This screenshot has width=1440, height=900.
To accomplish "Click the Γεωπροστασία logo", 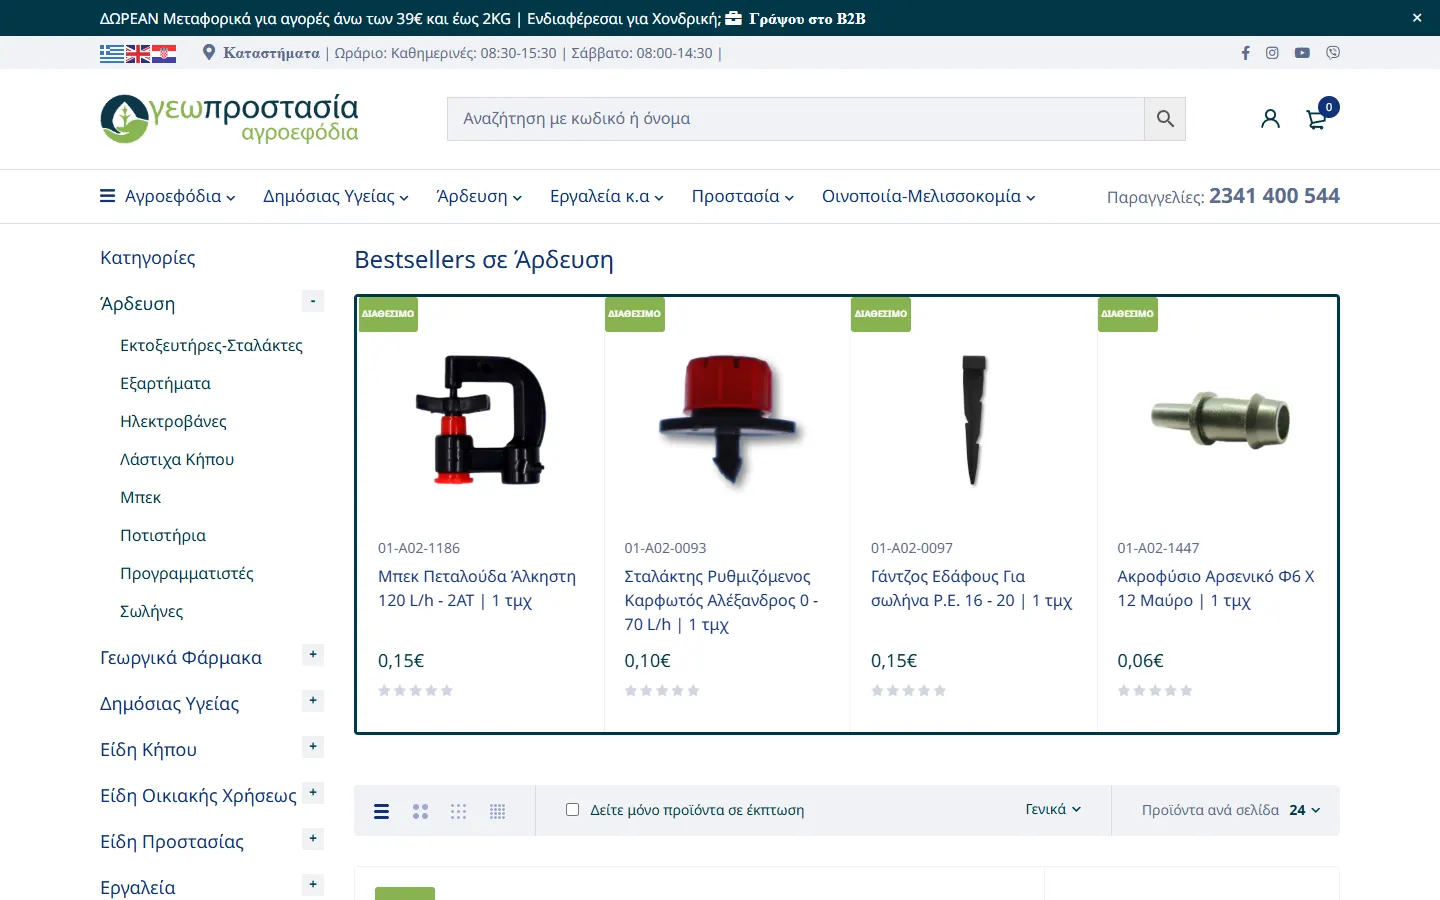I will [x=229, y=119].
